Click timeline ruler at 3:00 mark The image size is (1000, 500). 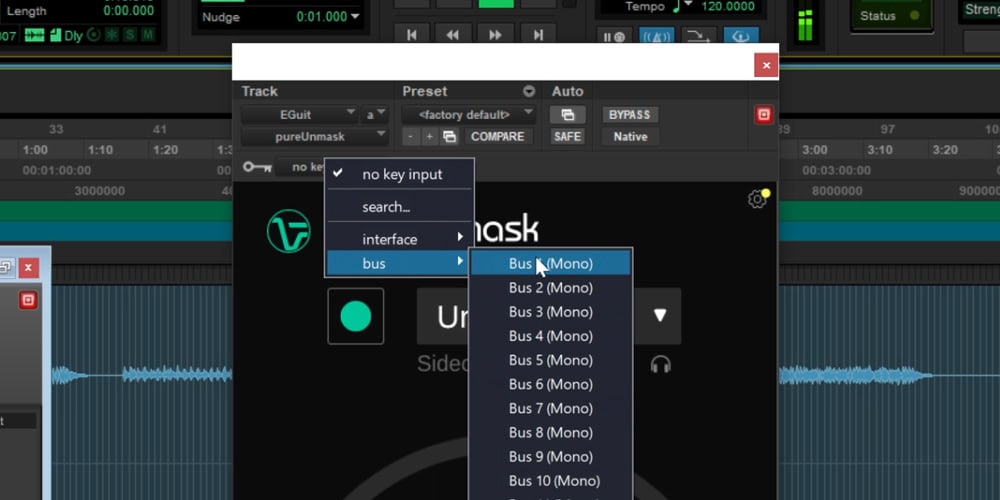point(814,150)
